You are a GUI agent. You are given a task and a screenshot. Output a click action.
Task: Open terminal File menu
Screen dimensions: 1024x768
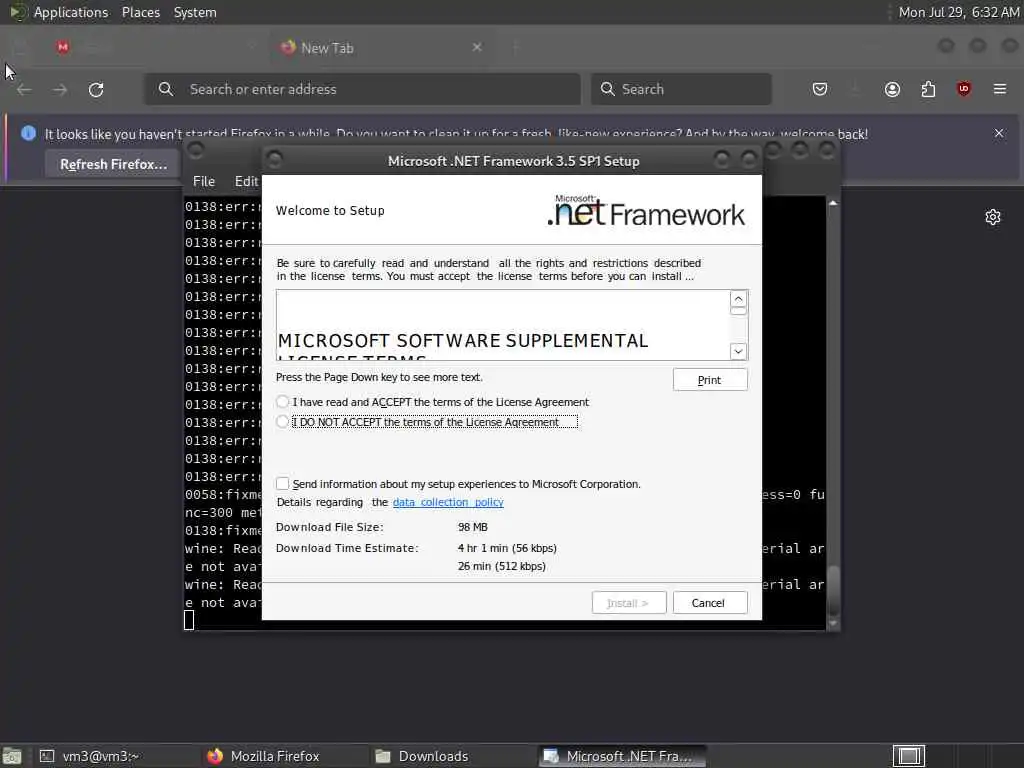click(204, 182)
